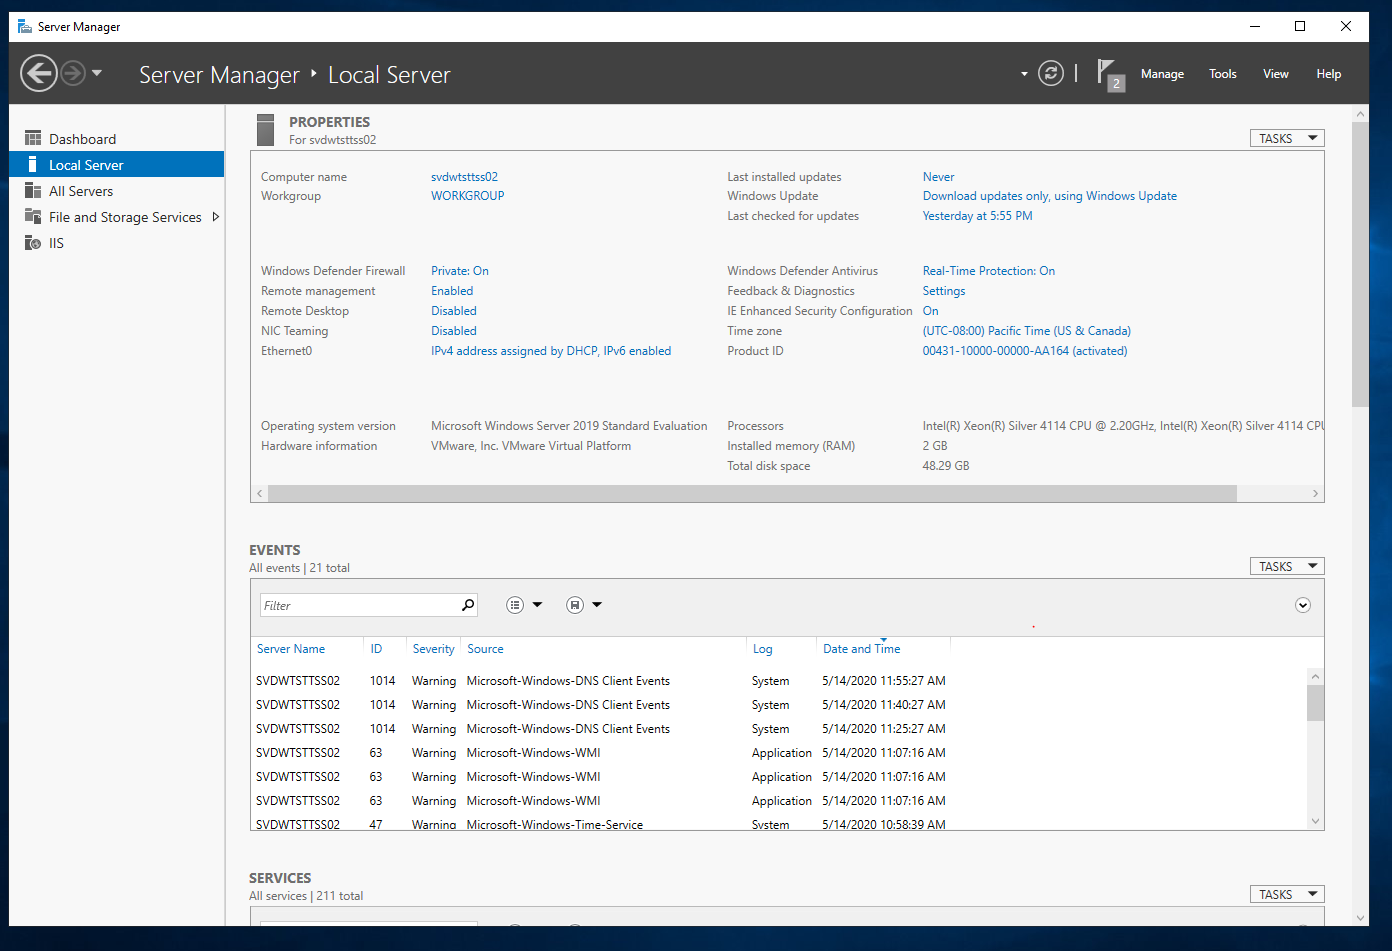
Task: Click the Server Manager title bar icon
Action: [25, 27]
